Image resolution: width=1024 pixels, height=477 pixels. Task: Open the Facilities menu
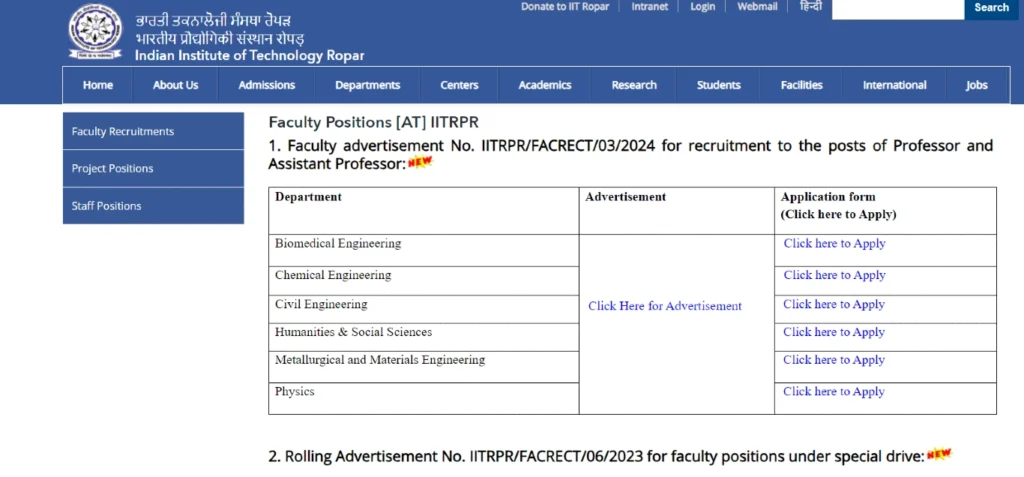(801, 85)
